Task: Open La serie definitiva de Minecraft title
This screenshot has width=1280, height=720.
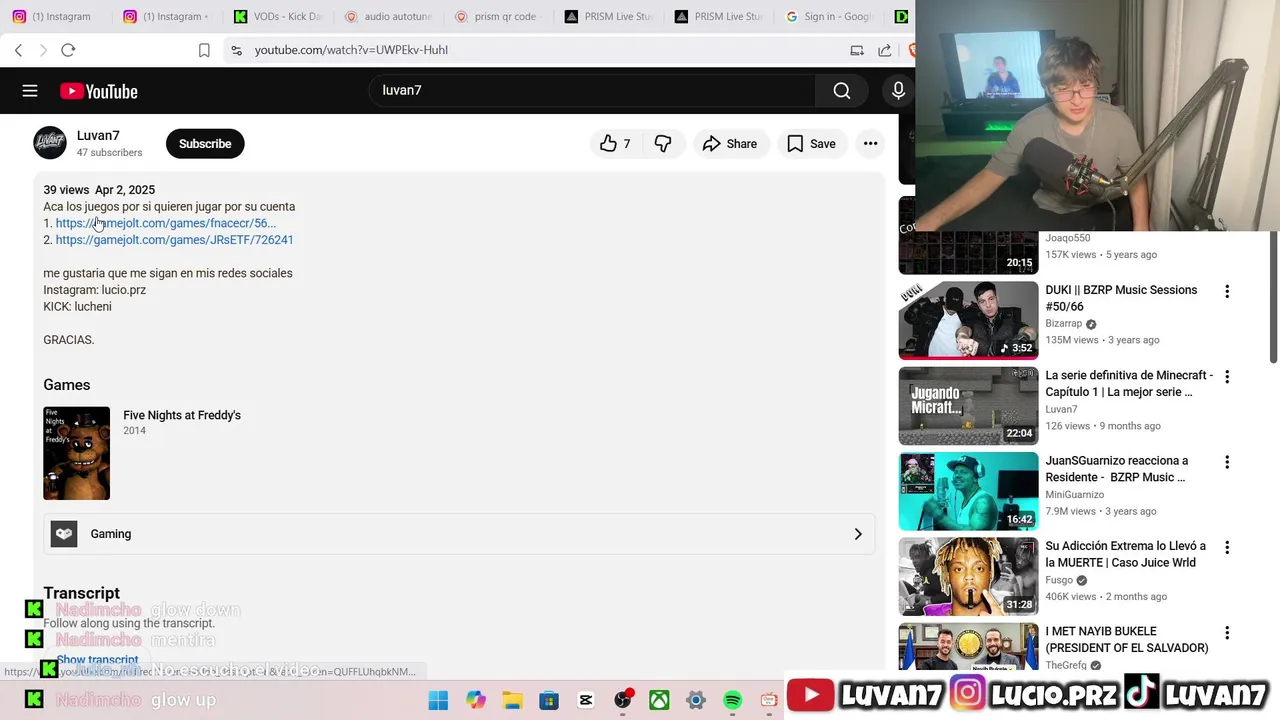Action: (x=1129, y=384)
